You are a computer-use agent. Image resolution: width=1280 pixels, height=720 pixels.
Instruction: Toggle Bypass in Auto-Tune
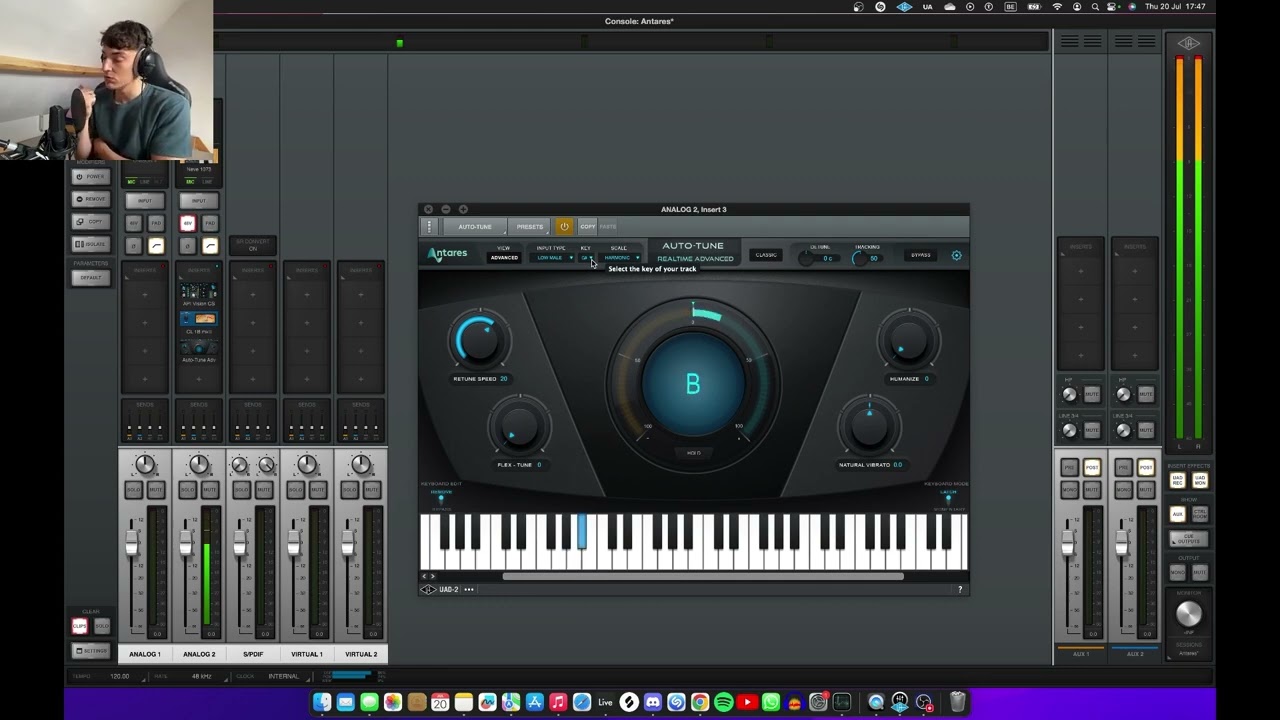tap(921, 255)
